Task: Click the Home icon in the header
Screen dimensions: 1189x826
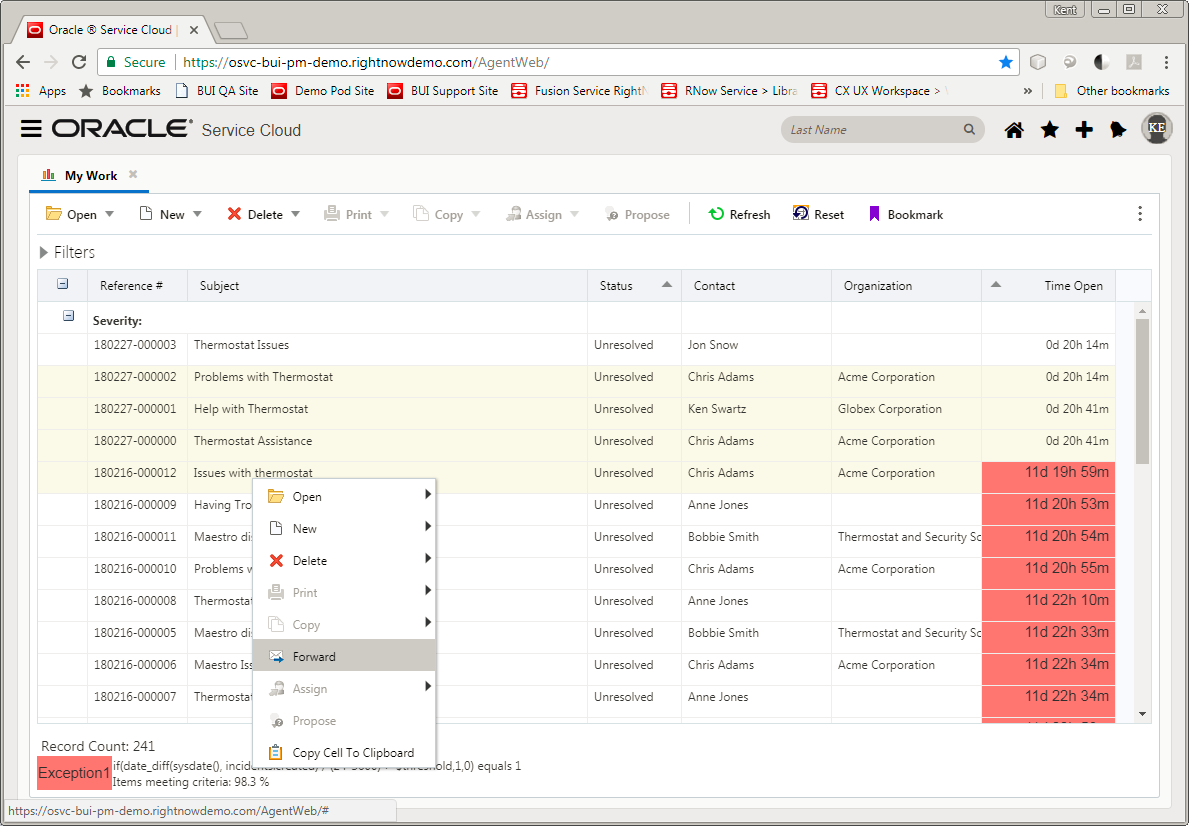Action: click(1014, 129)
